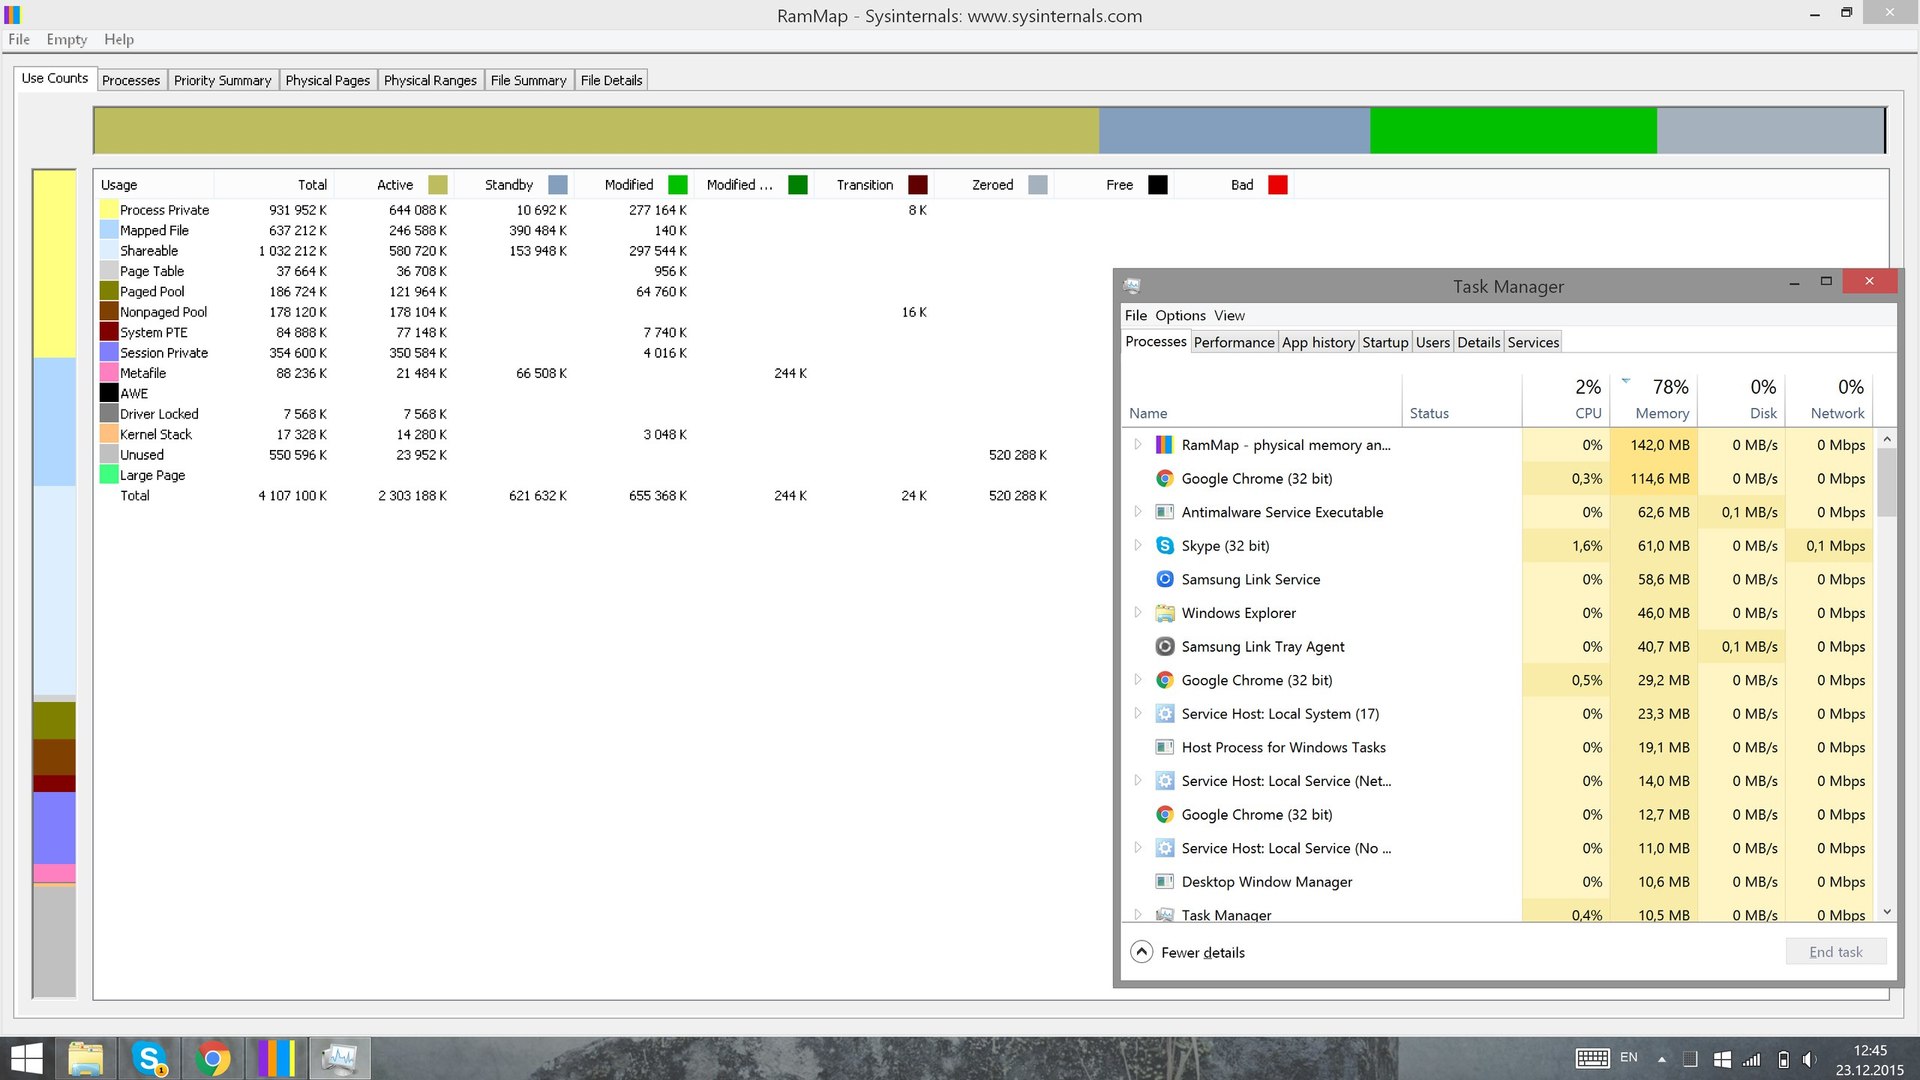Open the touch keyboard from the system tray

[x=1592, y=1058]
